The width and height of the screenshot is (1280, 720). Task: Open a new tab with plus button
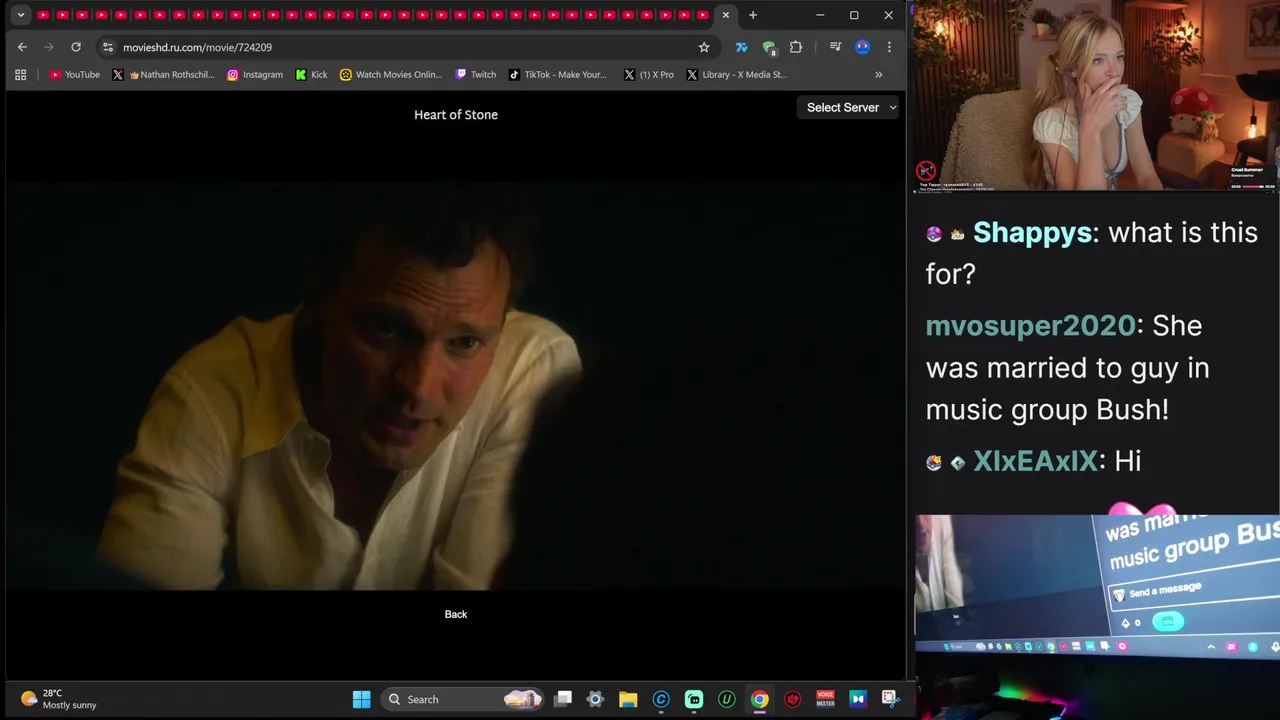coord(753,15)
